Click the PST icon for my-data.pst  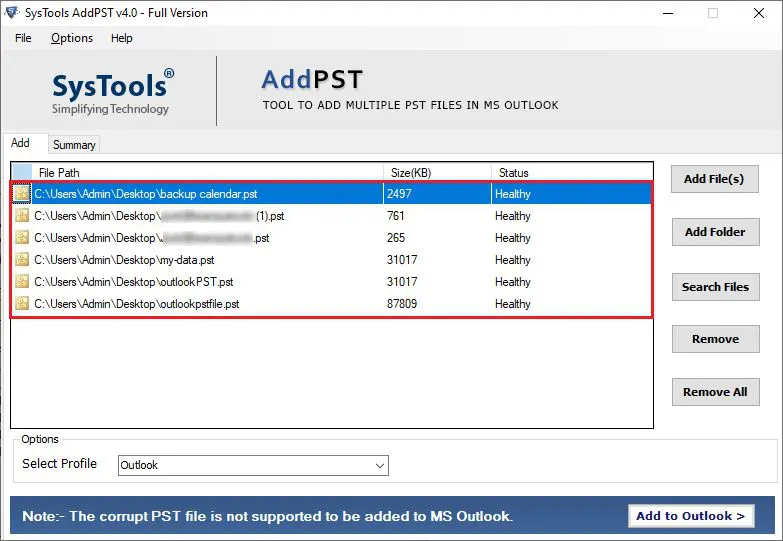21,259
